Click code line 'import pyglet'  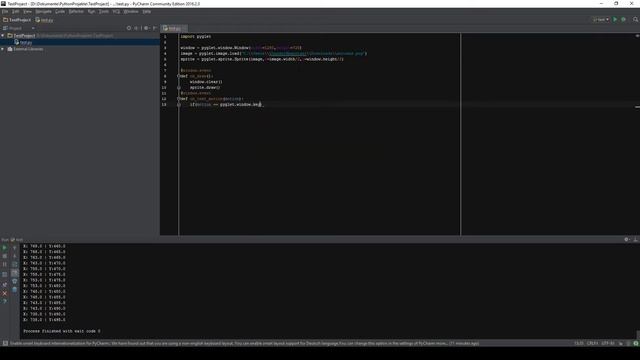click(x=196, y=36)
